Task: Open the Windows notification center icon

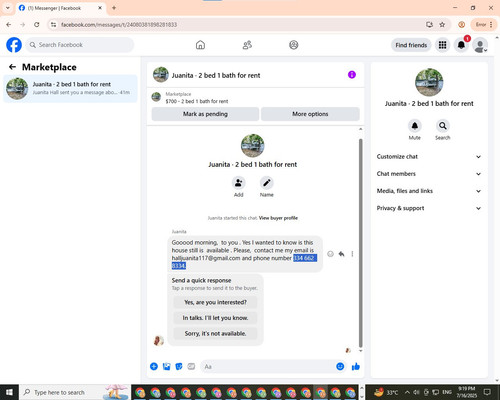Action: (x=487, y=392)
